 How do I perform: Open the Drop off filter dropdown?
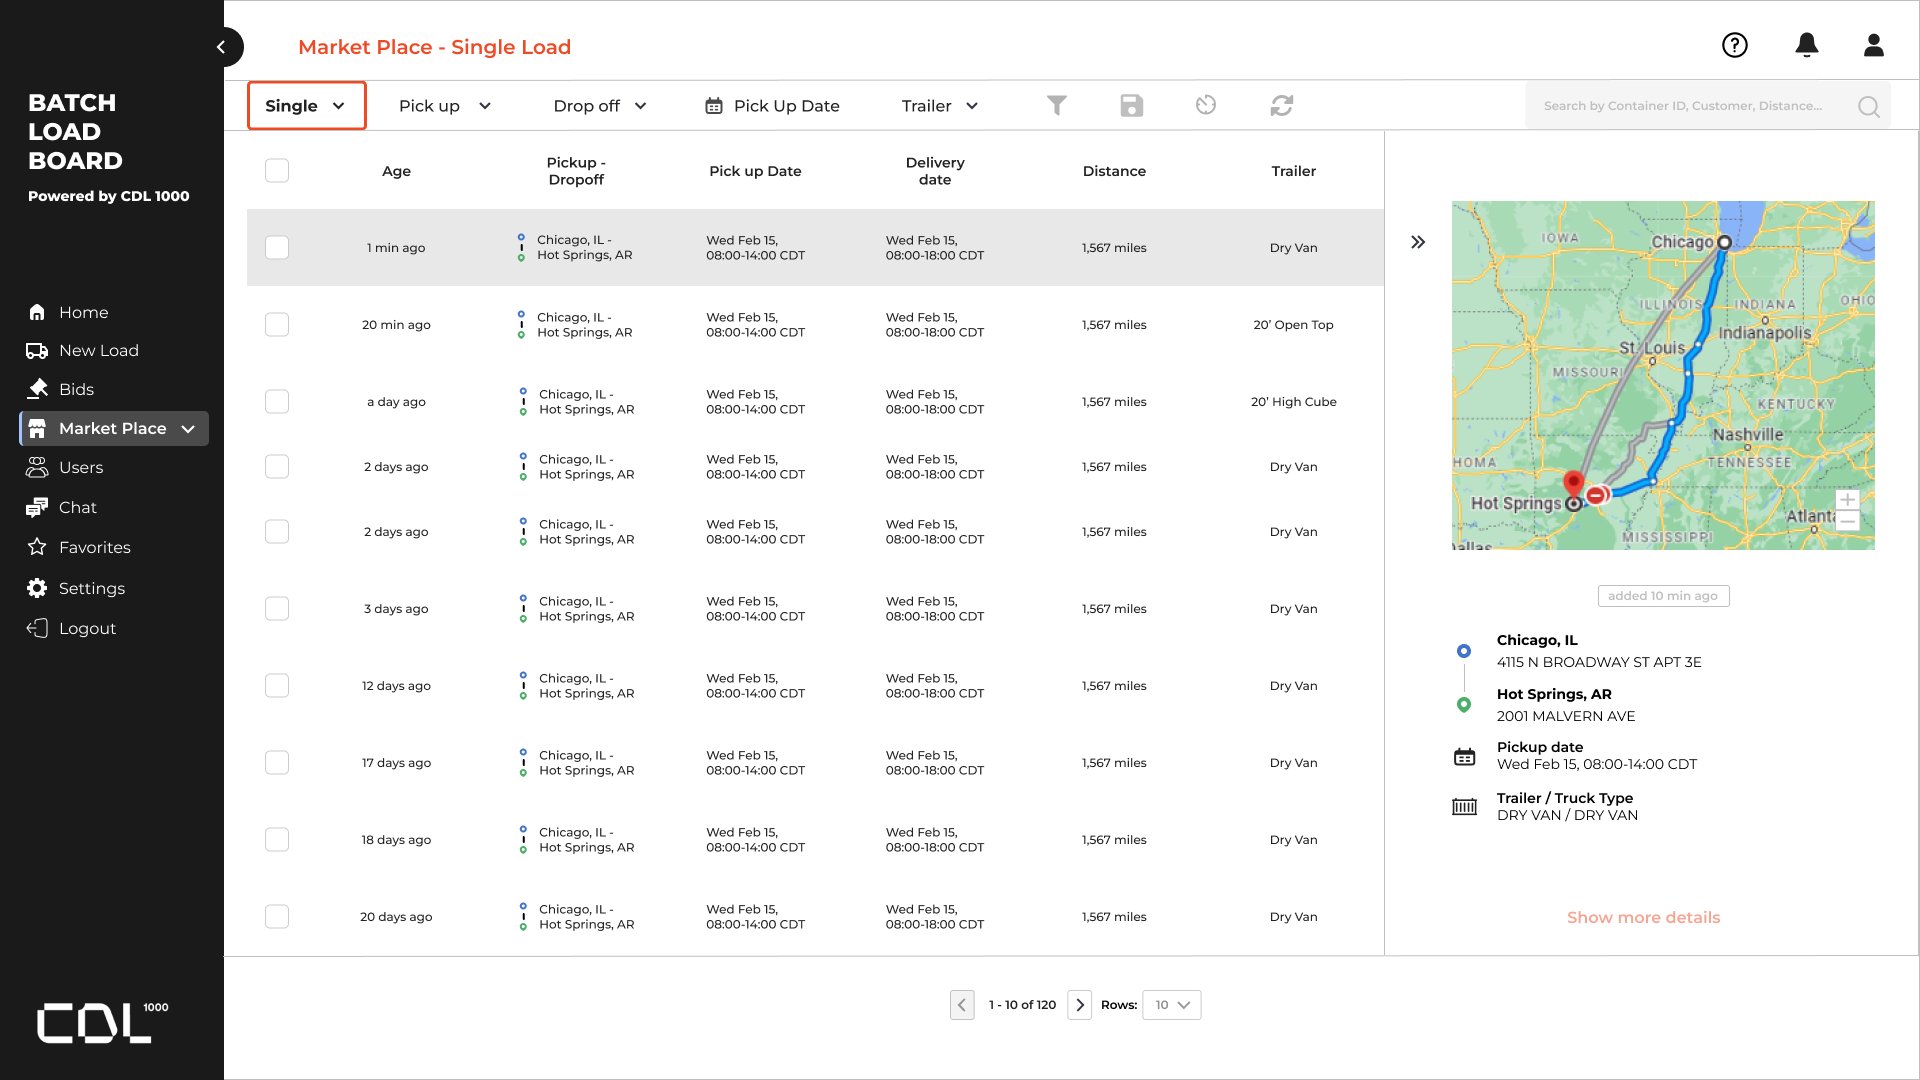(600, 106)
